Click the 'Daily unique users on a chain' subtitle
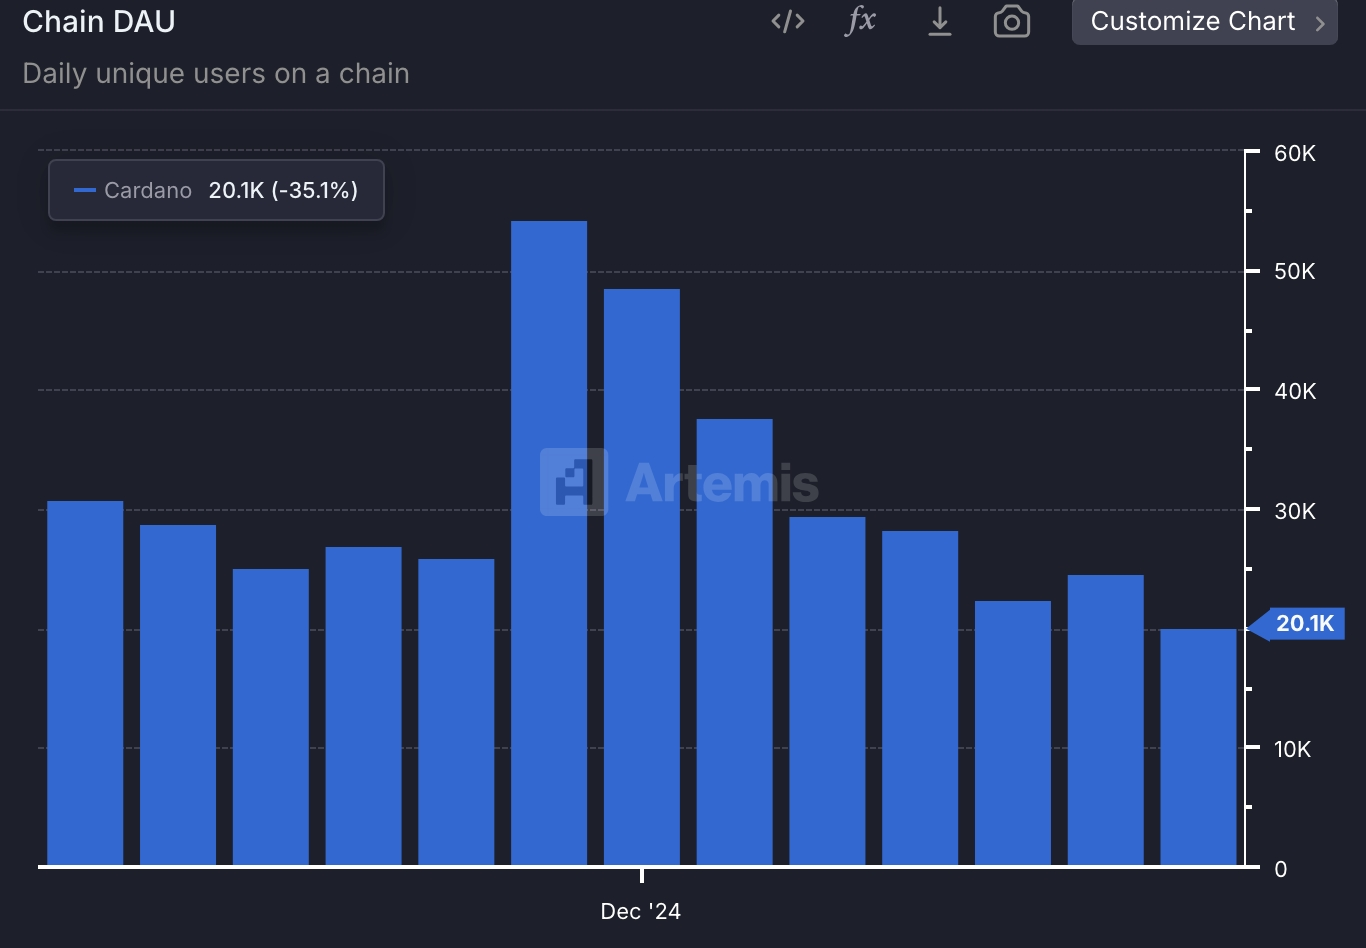 click(216, 74)
